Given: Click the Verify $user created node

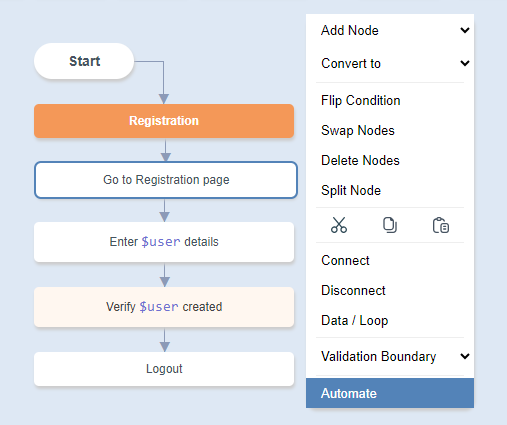Looking at the screenshot, I should [164, 307].
